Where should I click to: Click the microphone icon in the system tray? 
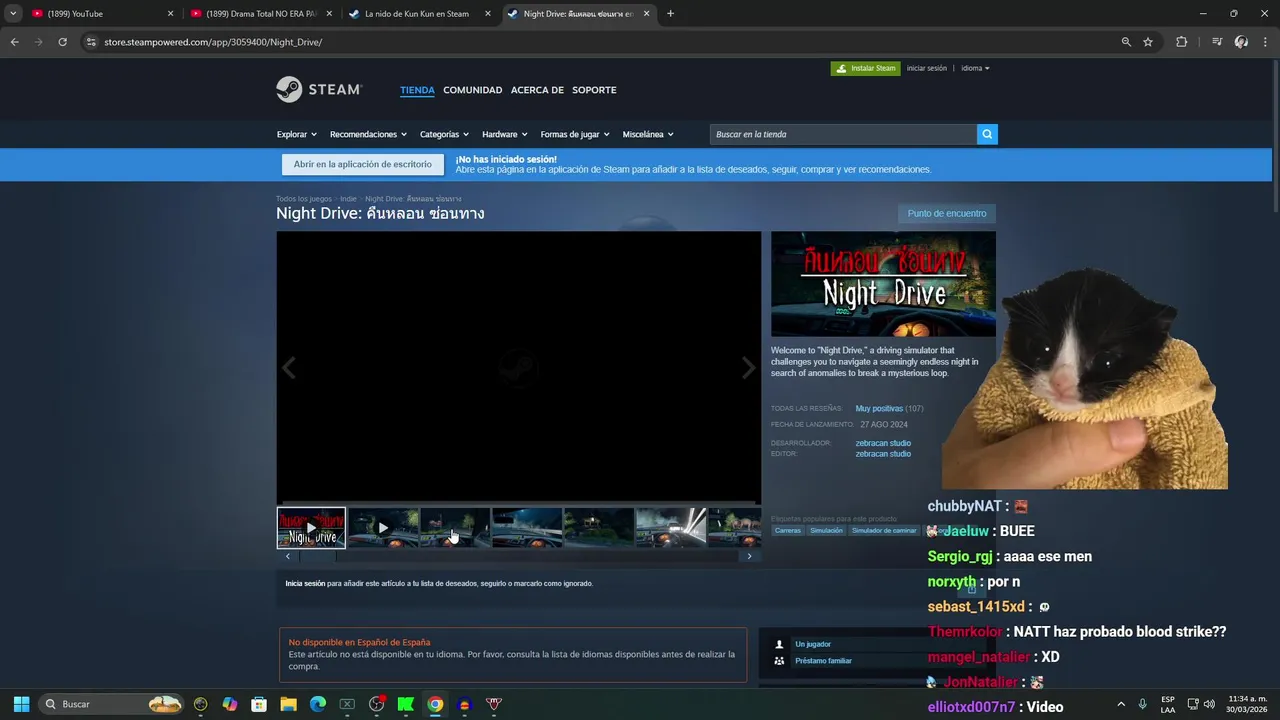point(1142,704)
